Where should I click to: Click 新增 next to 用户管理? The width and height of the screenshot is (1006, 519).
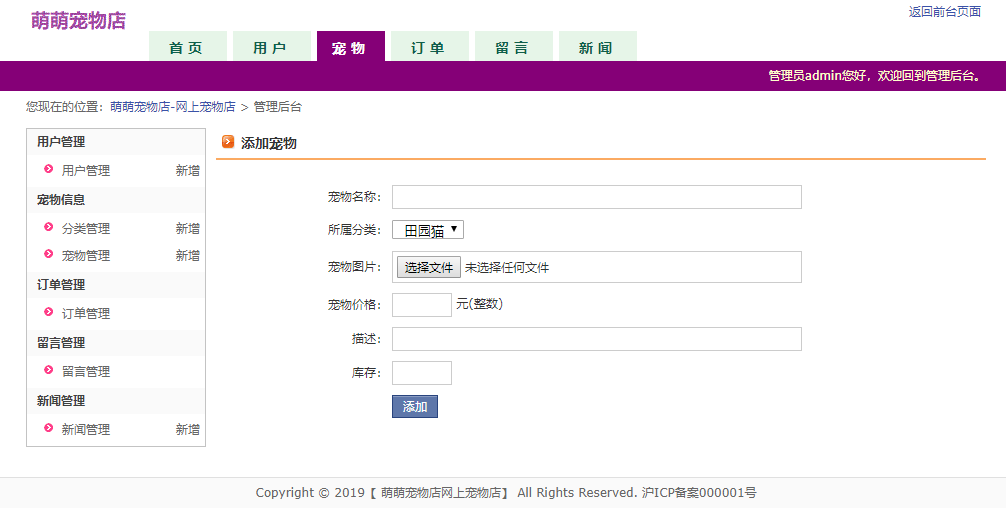point(187,171)
